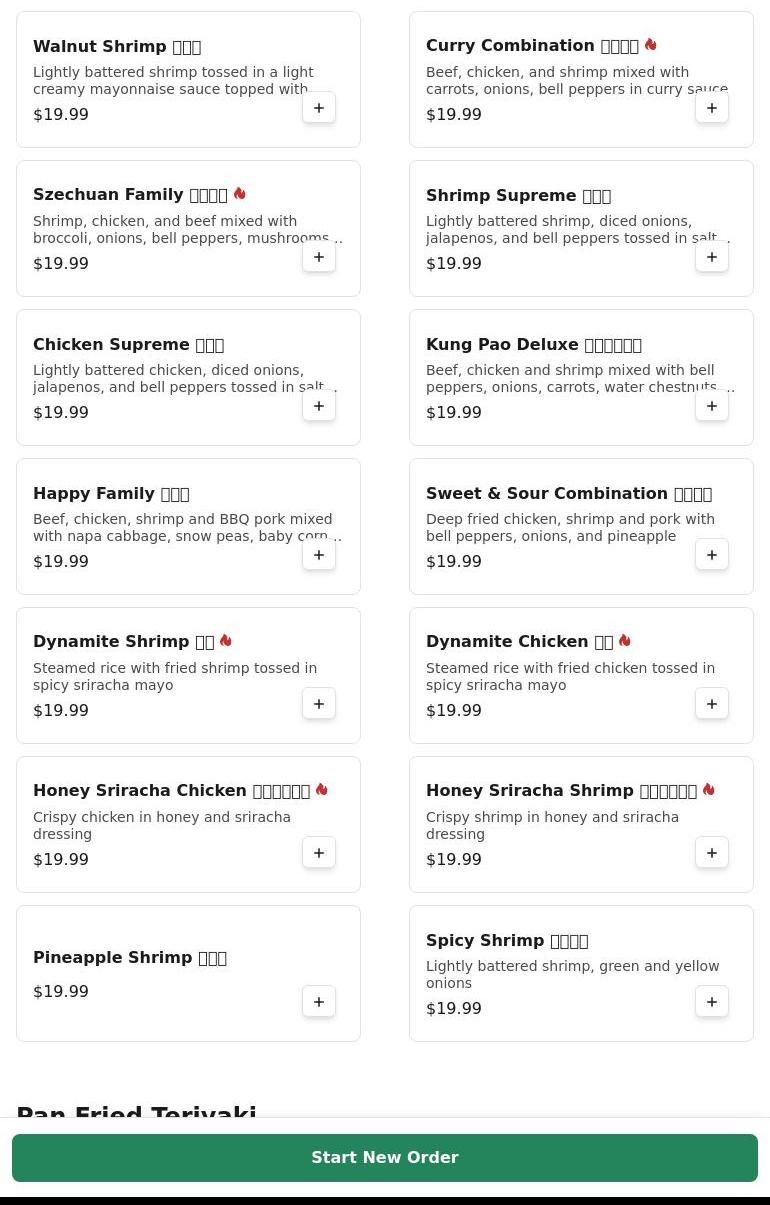This screenshot has width=770, height=1205.
Task: Add Curry Combination with plus button
Action: point(712,108)
